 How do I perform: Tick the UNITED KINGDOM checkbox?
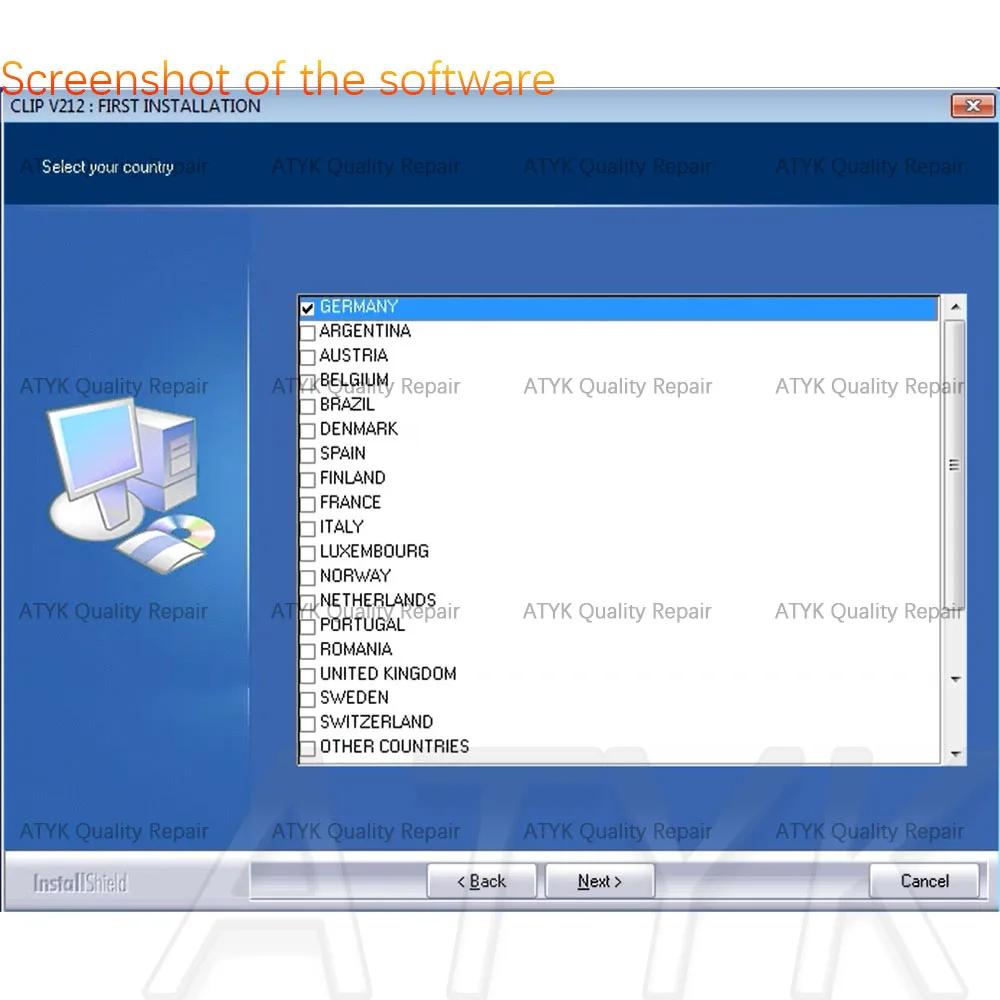[x=307, y=675]
